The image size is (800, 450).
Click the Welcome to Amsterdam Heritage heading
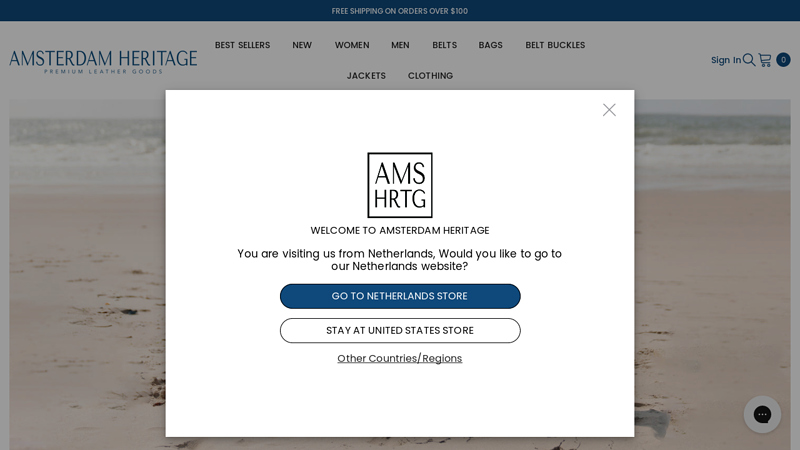399,230
